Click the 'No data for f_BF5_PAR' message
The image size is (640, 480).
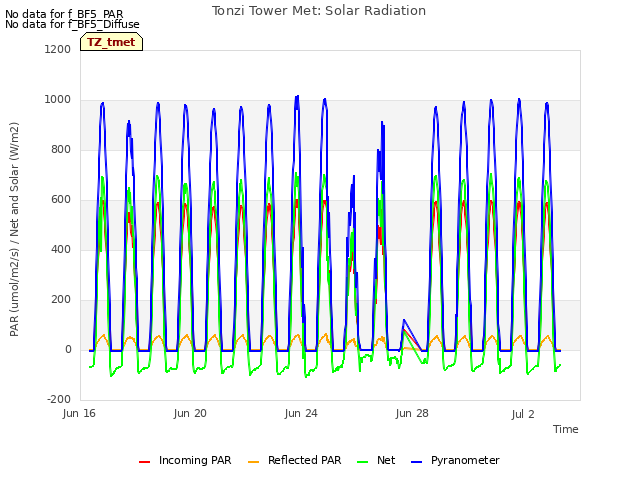click(64, 14)
